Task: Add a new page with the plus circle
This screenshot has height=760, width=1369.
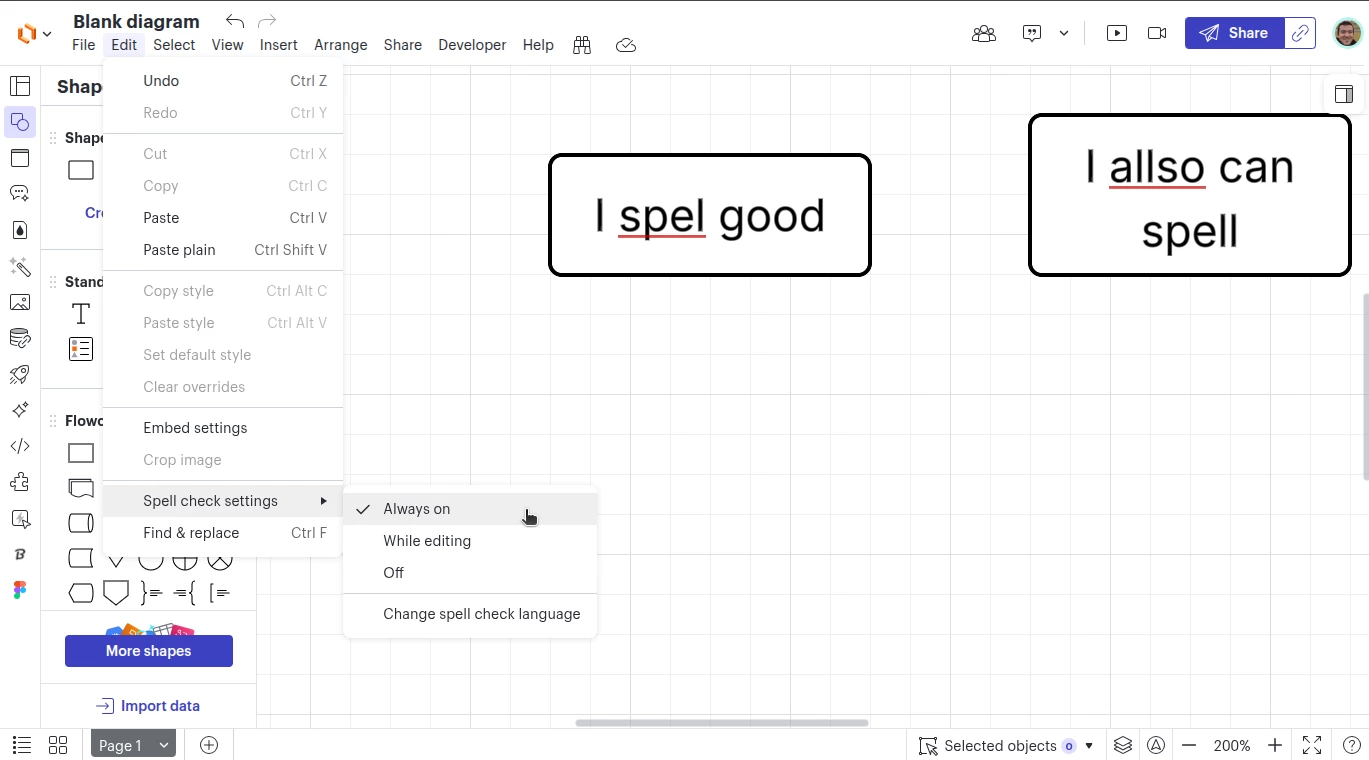Action: tap(209, 745)
